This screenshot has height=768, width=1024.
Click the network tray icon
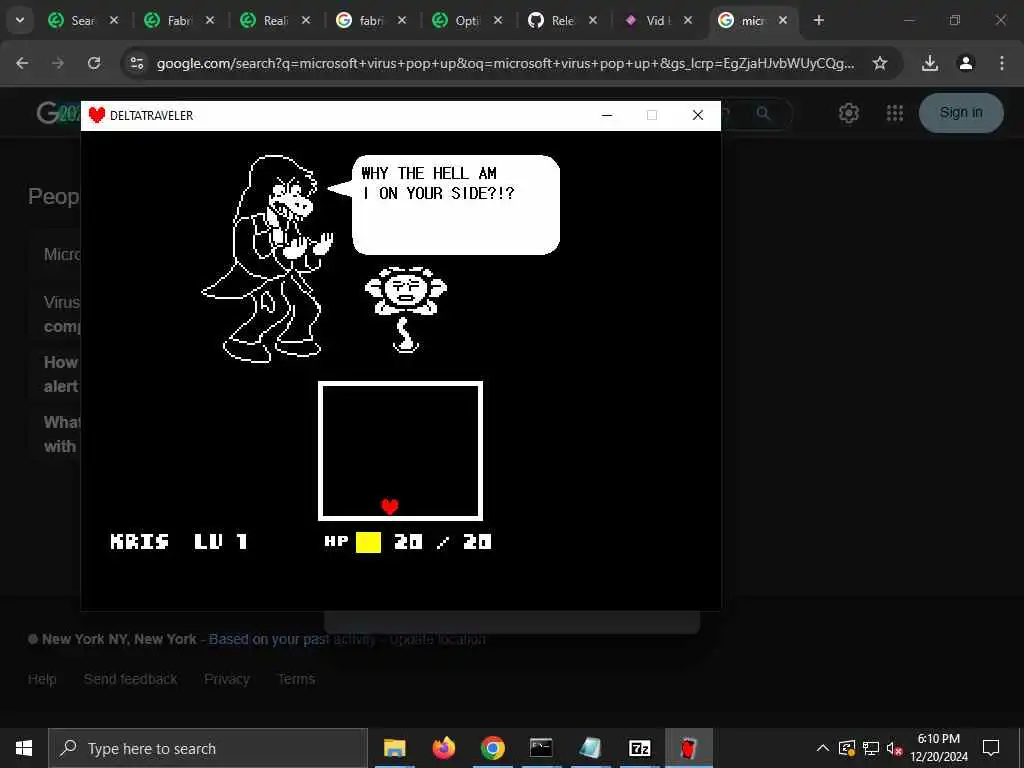pyautogui.click(x=871, y=748)
